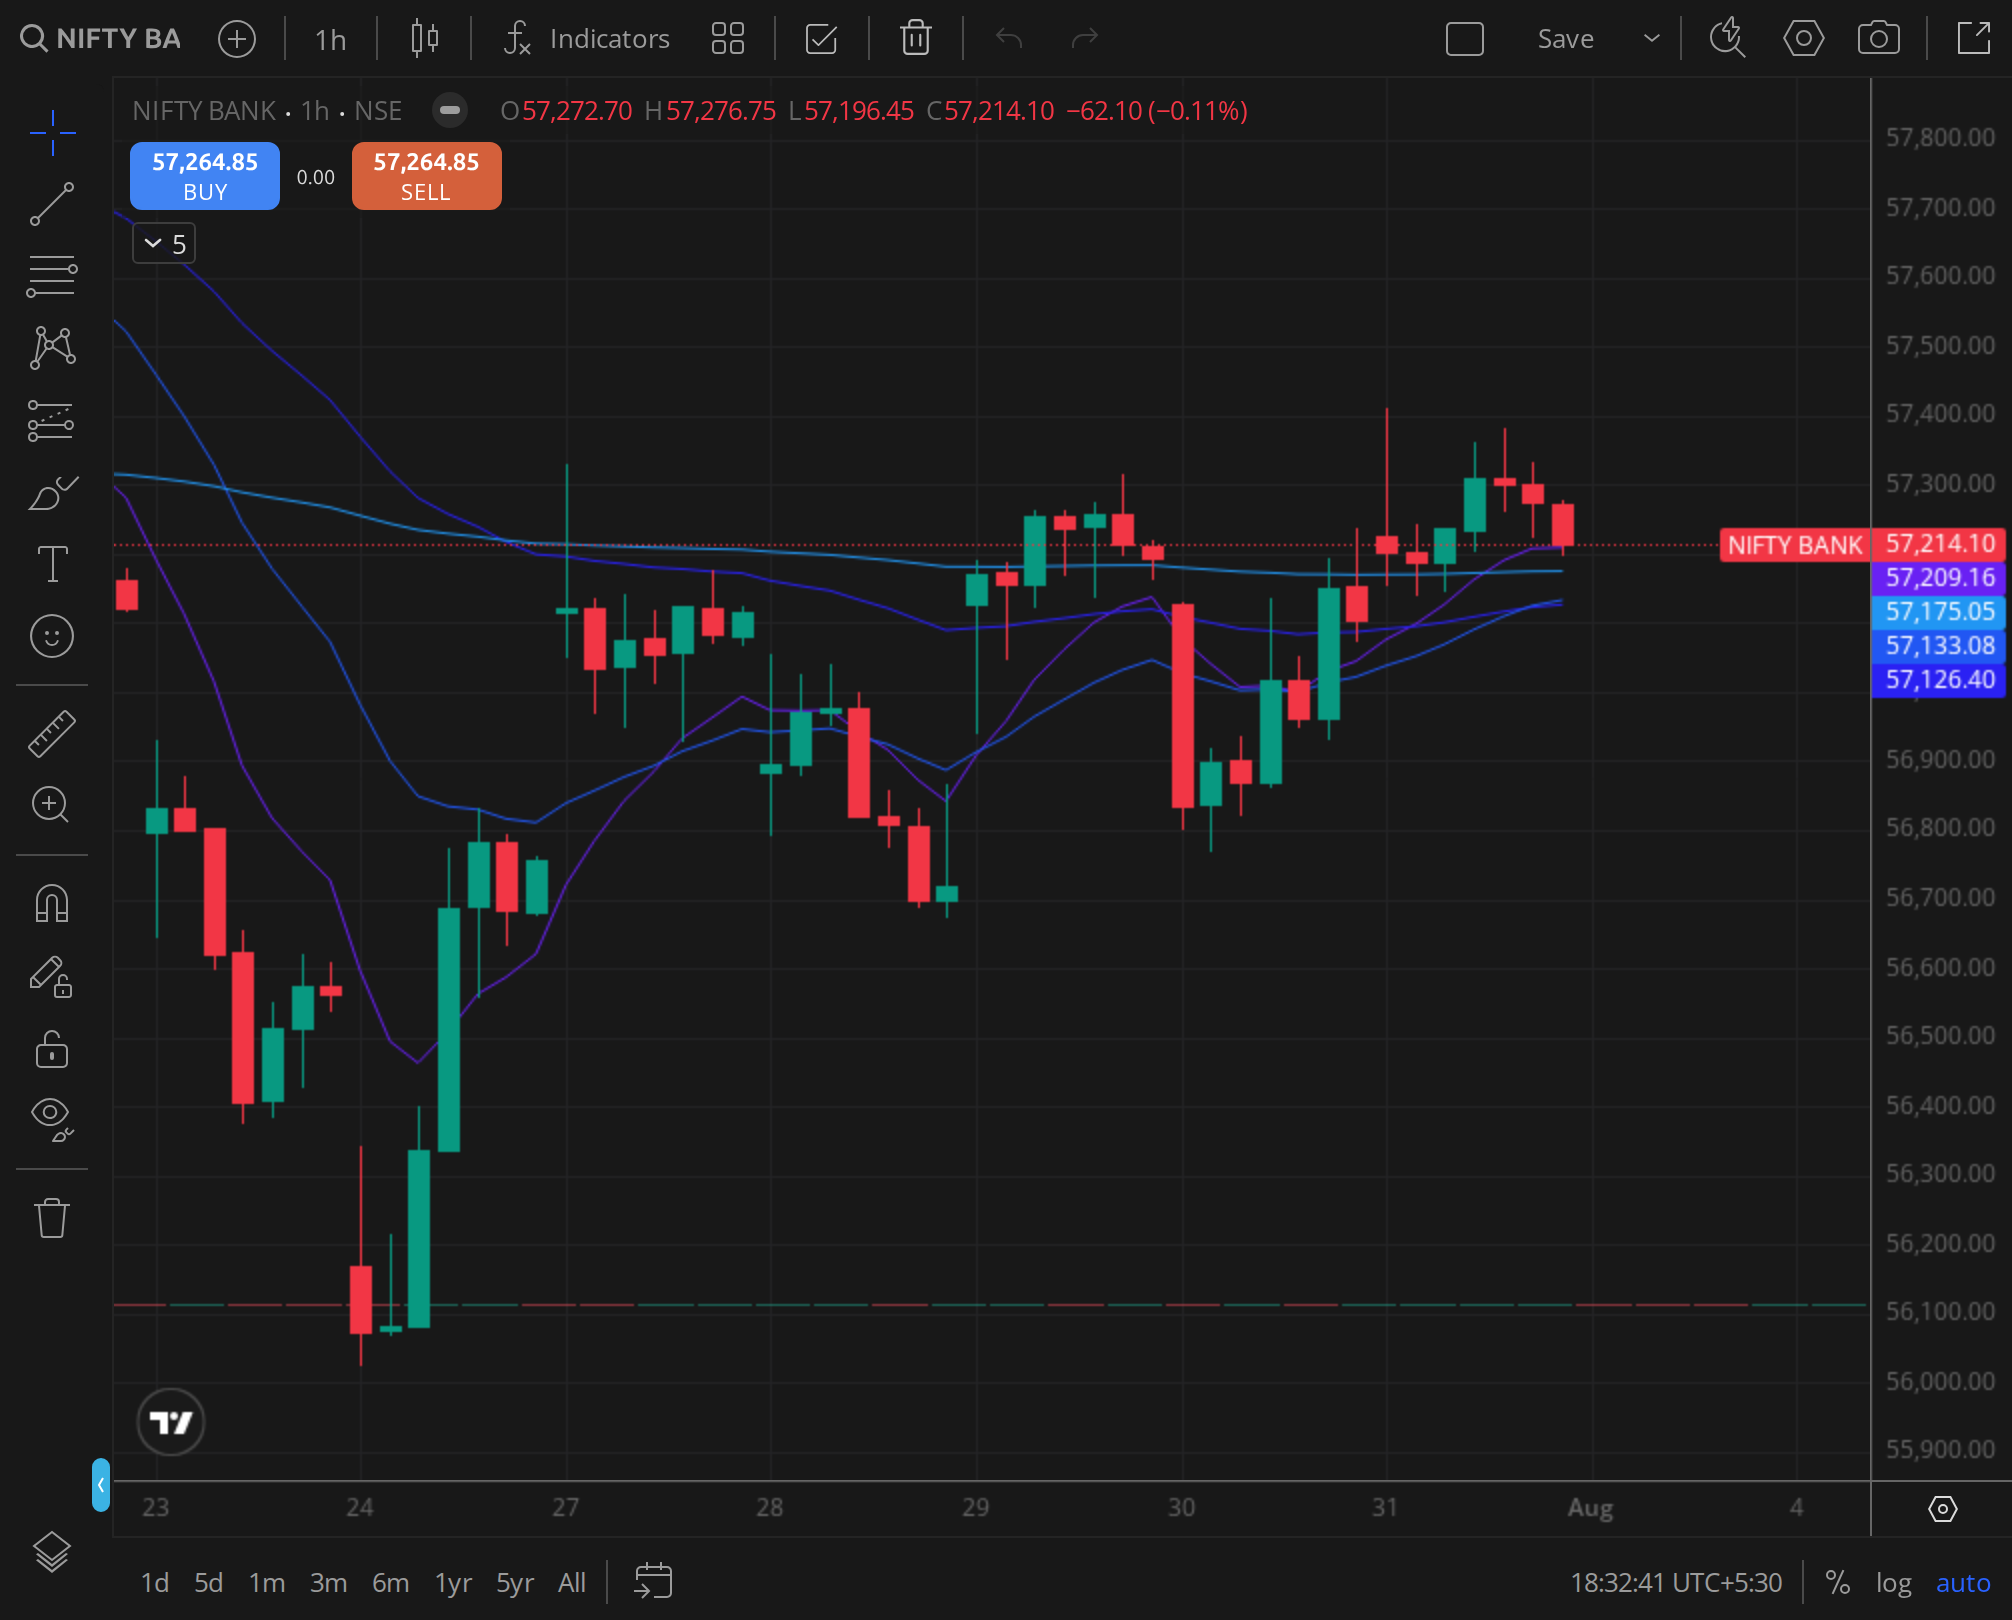Set date range to 1yr
Viewport: 2012px width, 1620px height.
point(453,1583)
